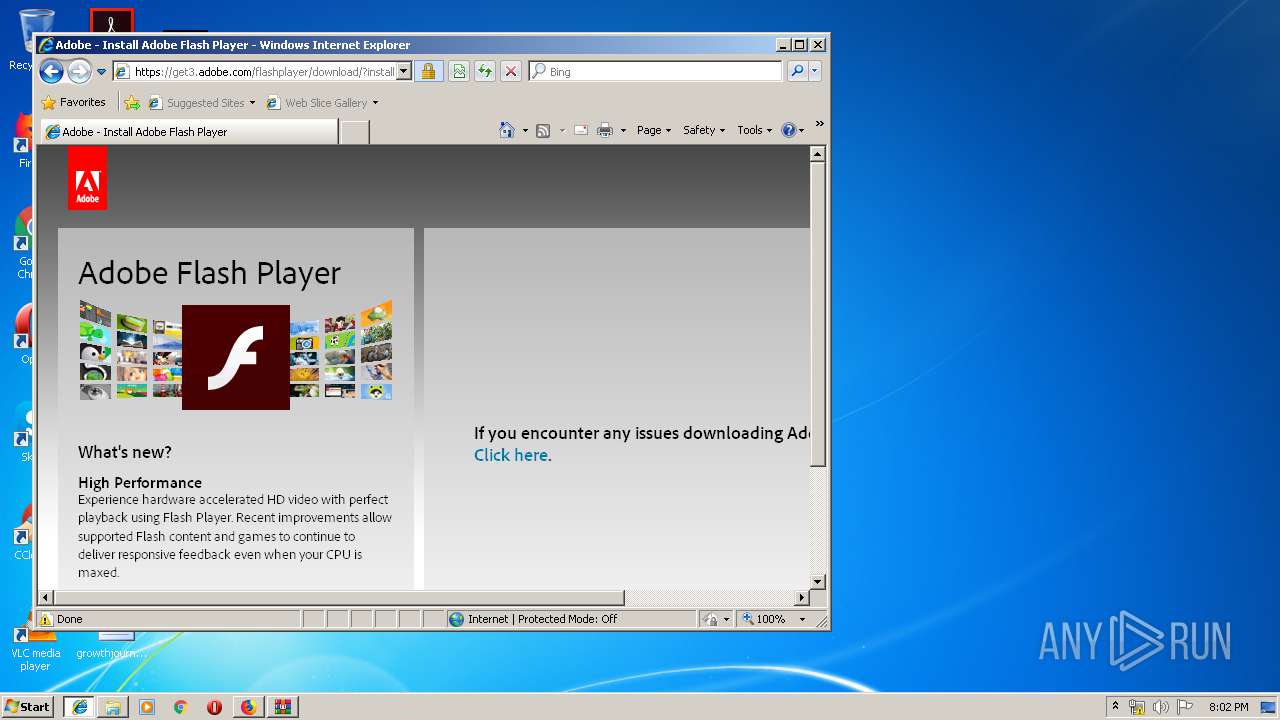Click the horizontal scrollbar right arrow

(x=801, y=598)
